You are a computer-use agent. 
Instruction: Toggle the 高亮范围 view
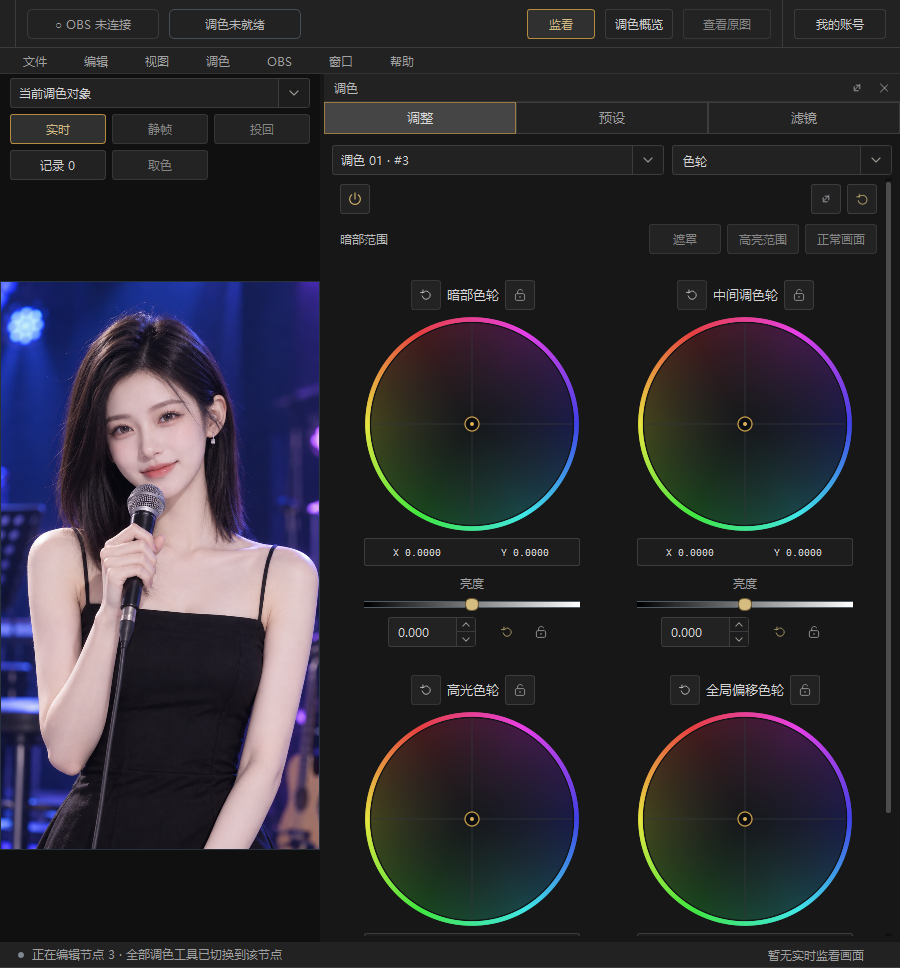763,240
